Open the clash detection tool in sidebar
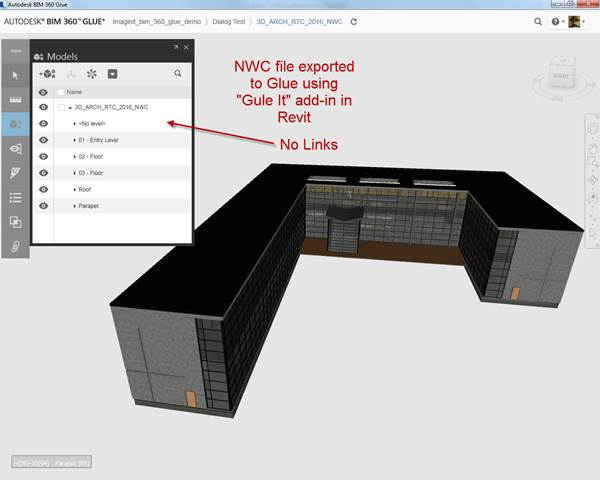This screenshot has height=480, width=600. [x=15, y=222]
